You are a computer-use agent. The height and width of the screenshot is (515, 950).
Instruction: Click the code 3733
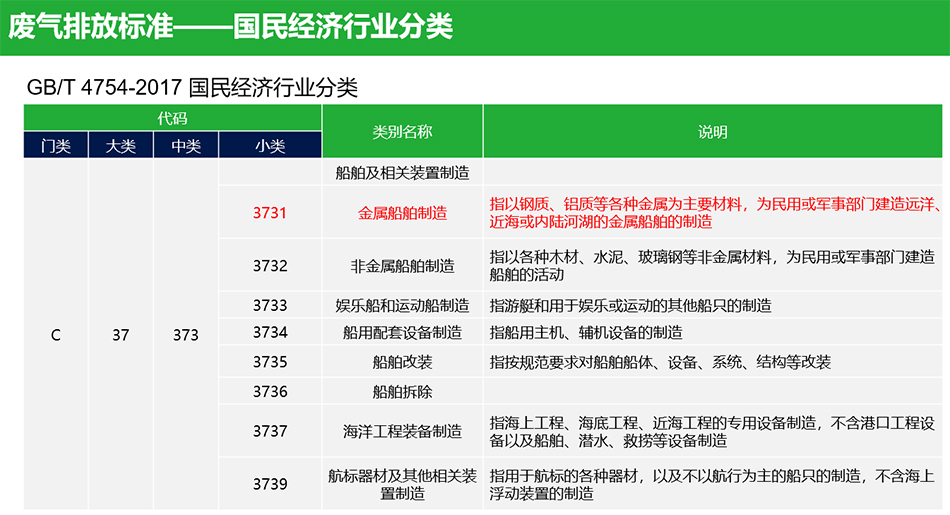tap(270, 305)
